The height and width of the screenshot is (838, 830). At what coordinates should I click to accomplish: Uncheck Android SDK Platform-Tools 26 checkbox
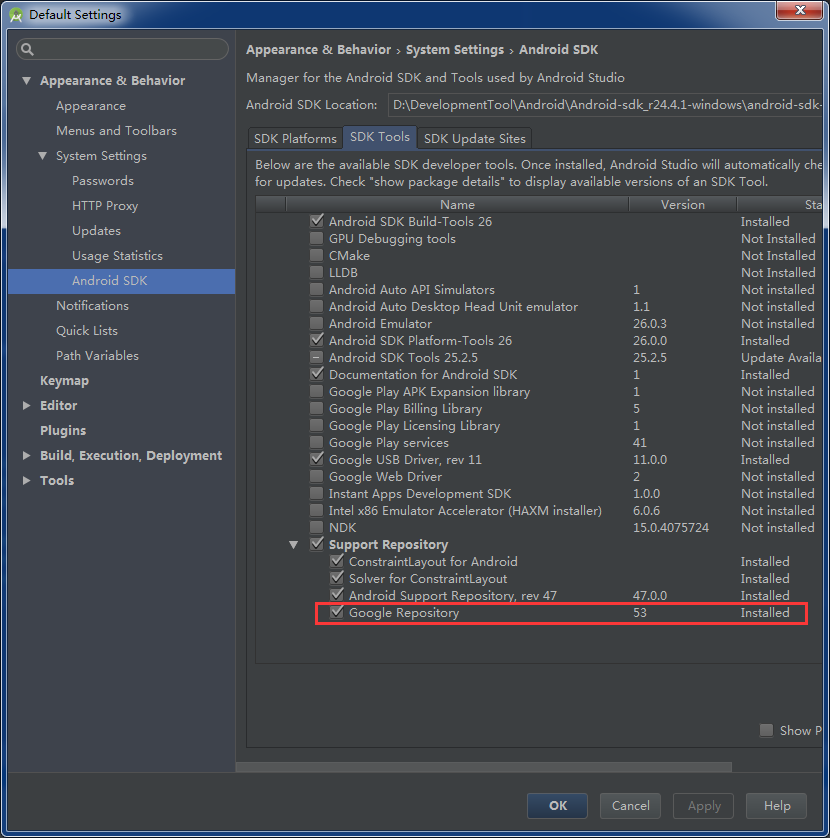coord(316,340)
